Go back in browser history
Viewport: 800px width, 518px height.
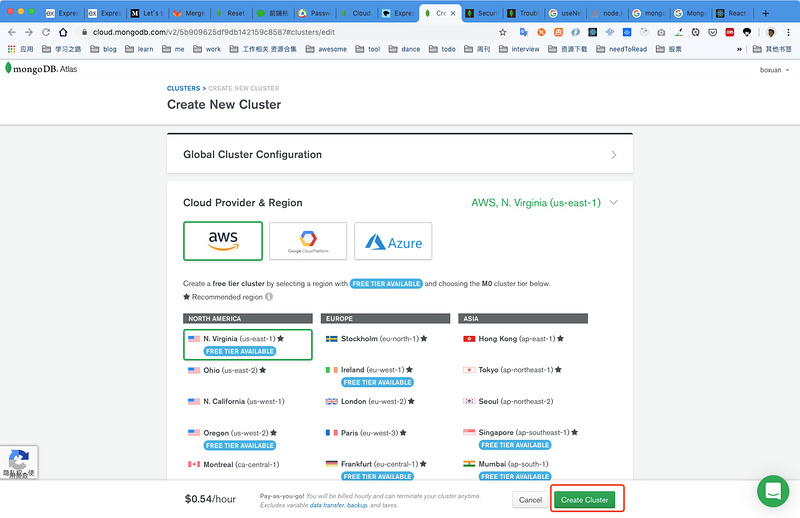pyautogui.click(x=12, y=32)
